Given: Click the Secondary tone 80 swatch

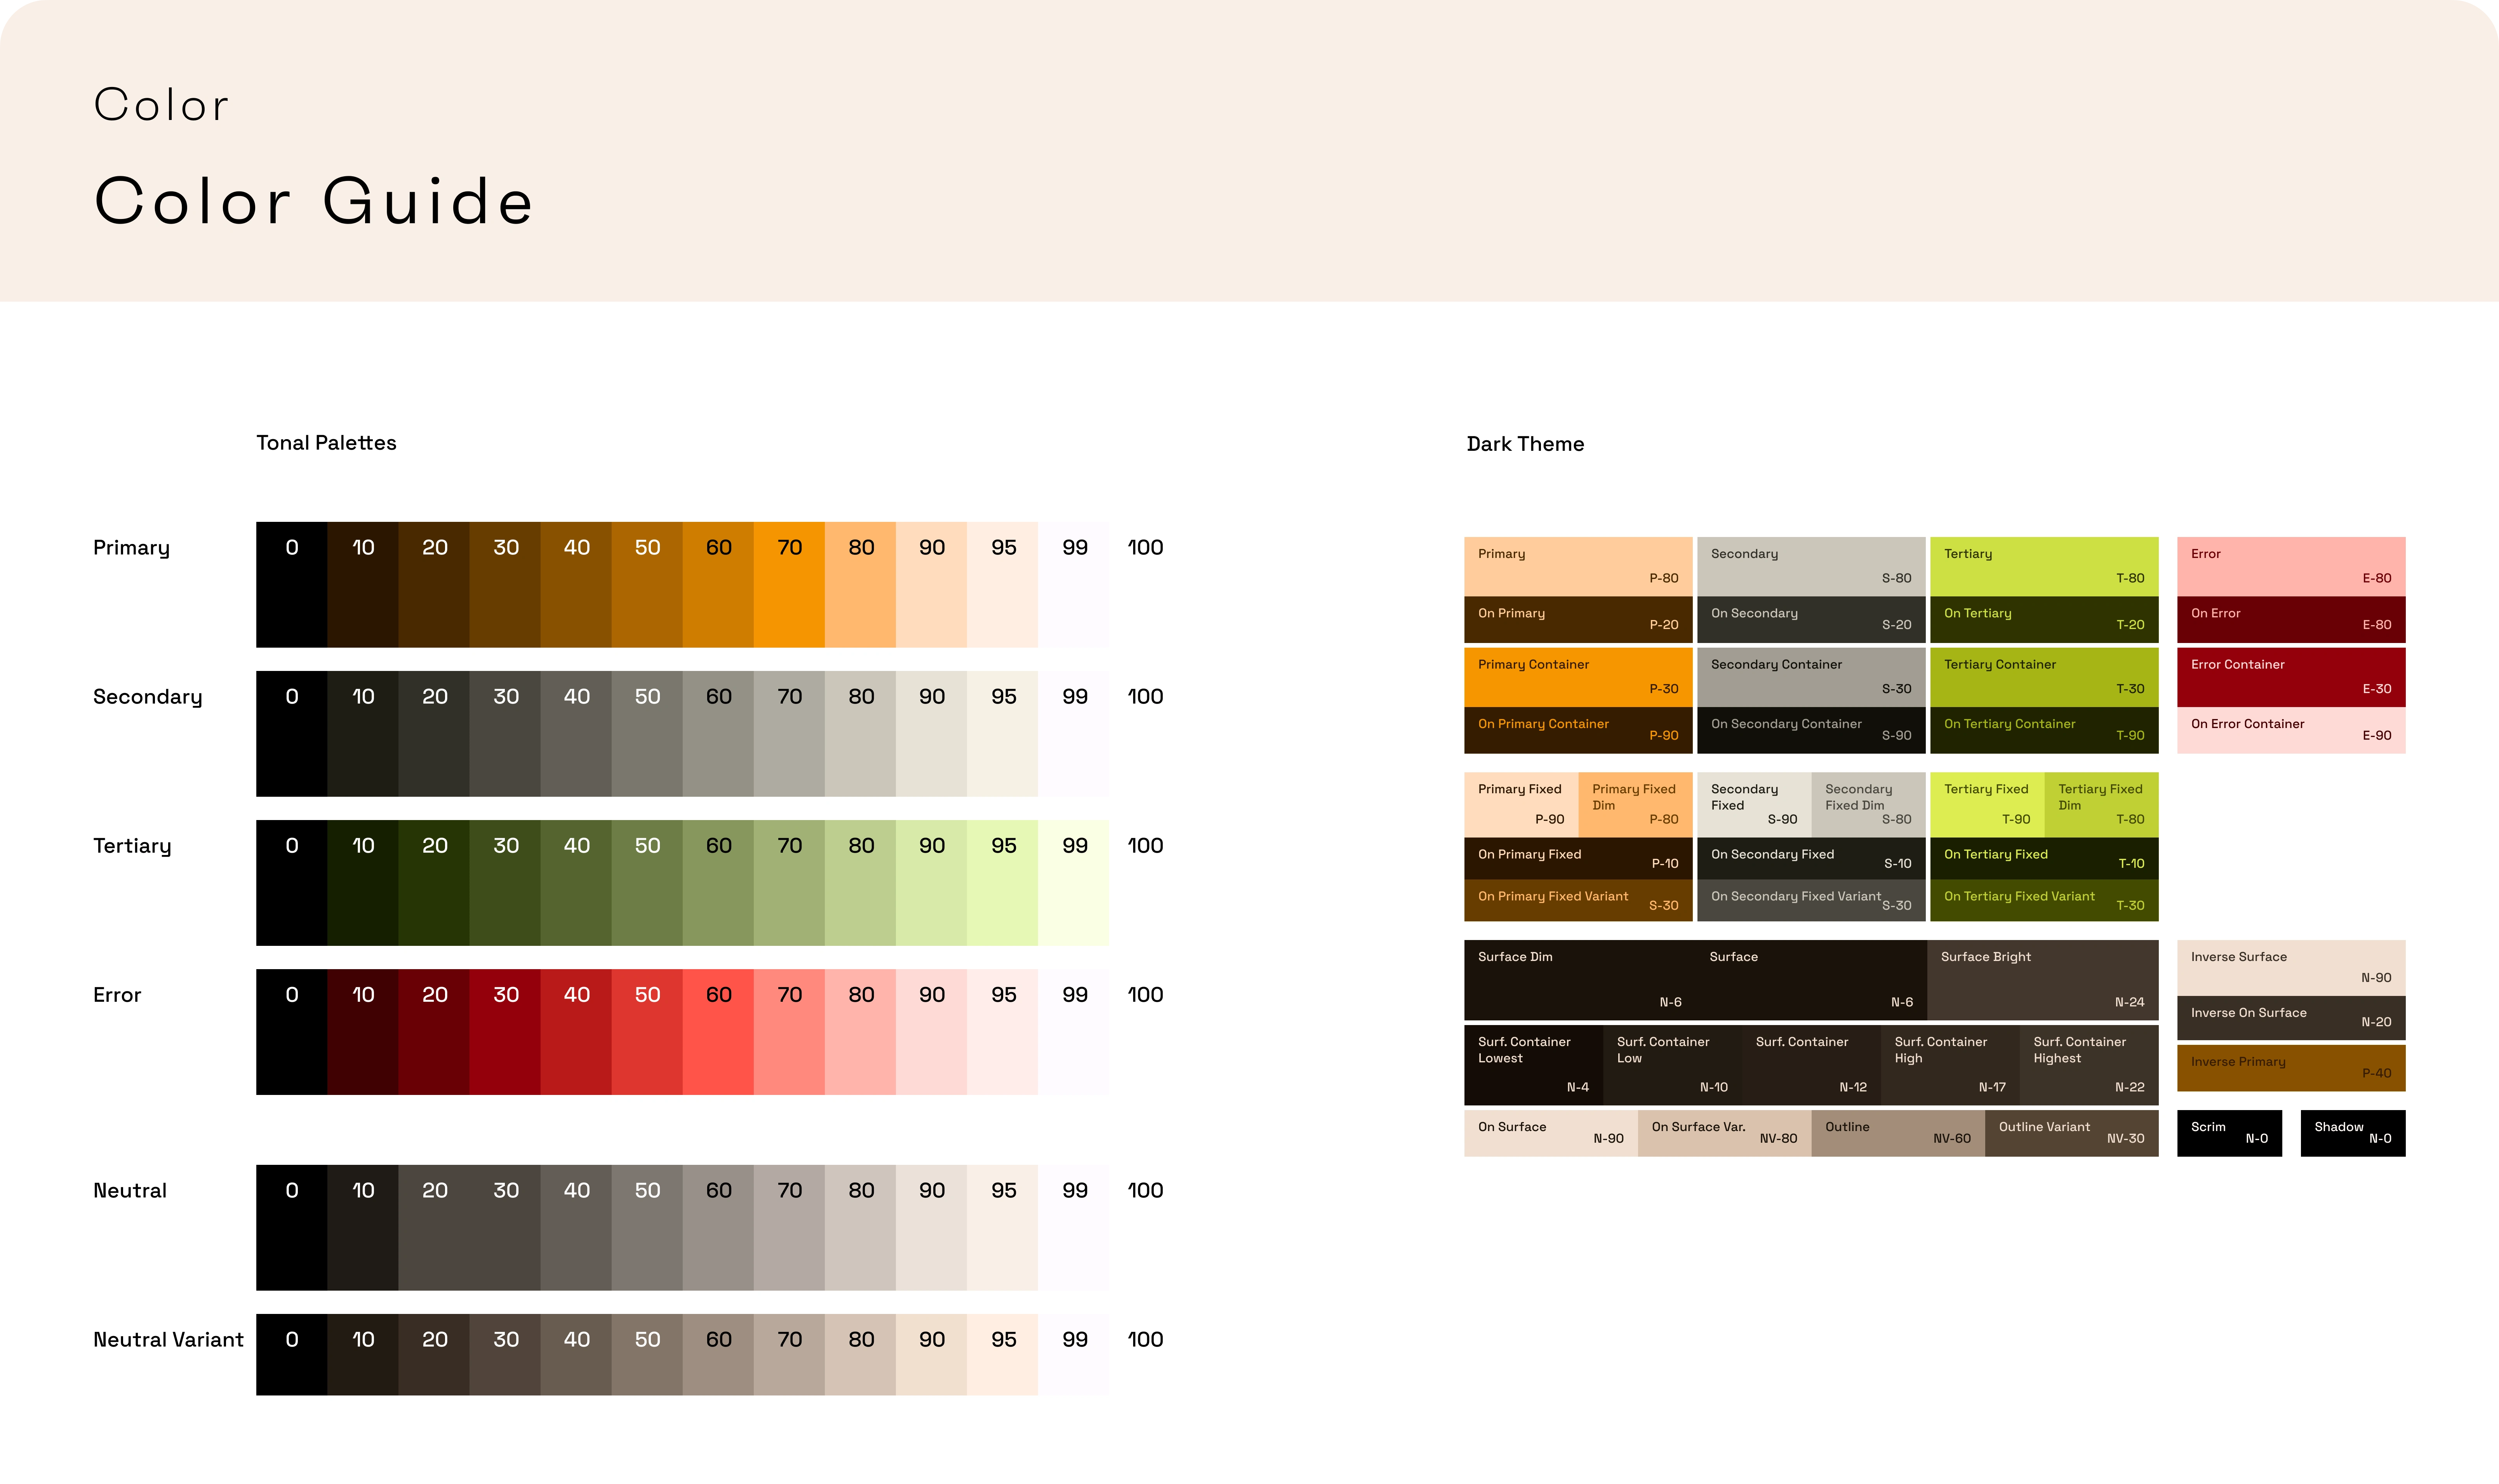Looking at the screenshot, I should (x=860, y=733).
